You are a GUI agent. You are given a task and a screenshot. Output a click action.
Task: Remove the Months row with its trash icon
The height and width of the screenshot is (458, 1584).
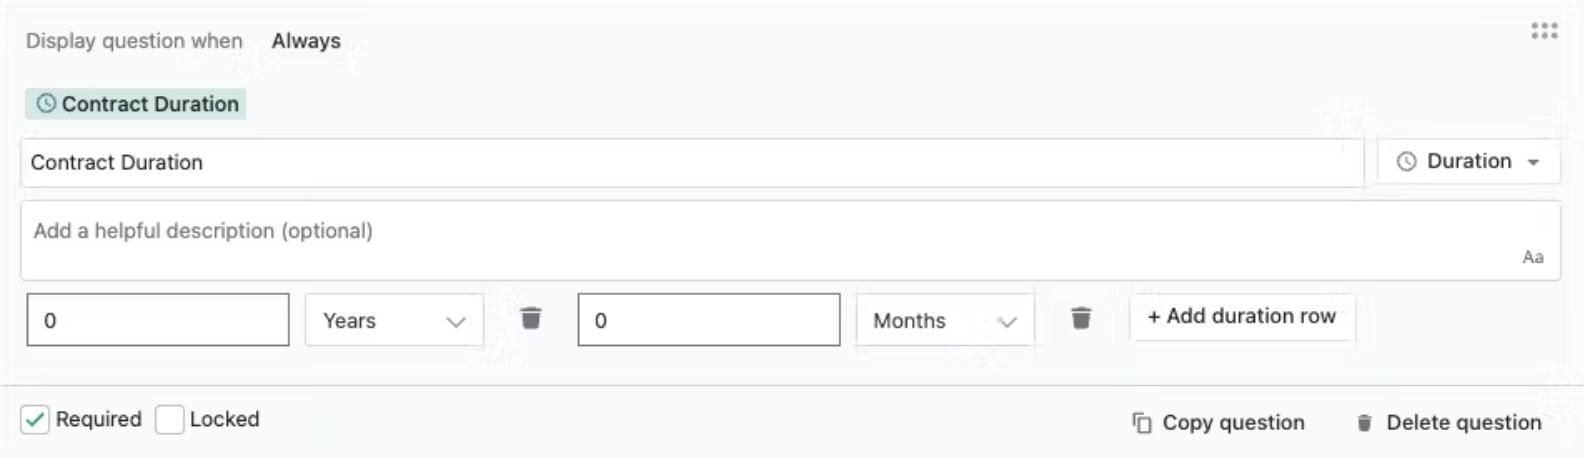coord(1081,318)
